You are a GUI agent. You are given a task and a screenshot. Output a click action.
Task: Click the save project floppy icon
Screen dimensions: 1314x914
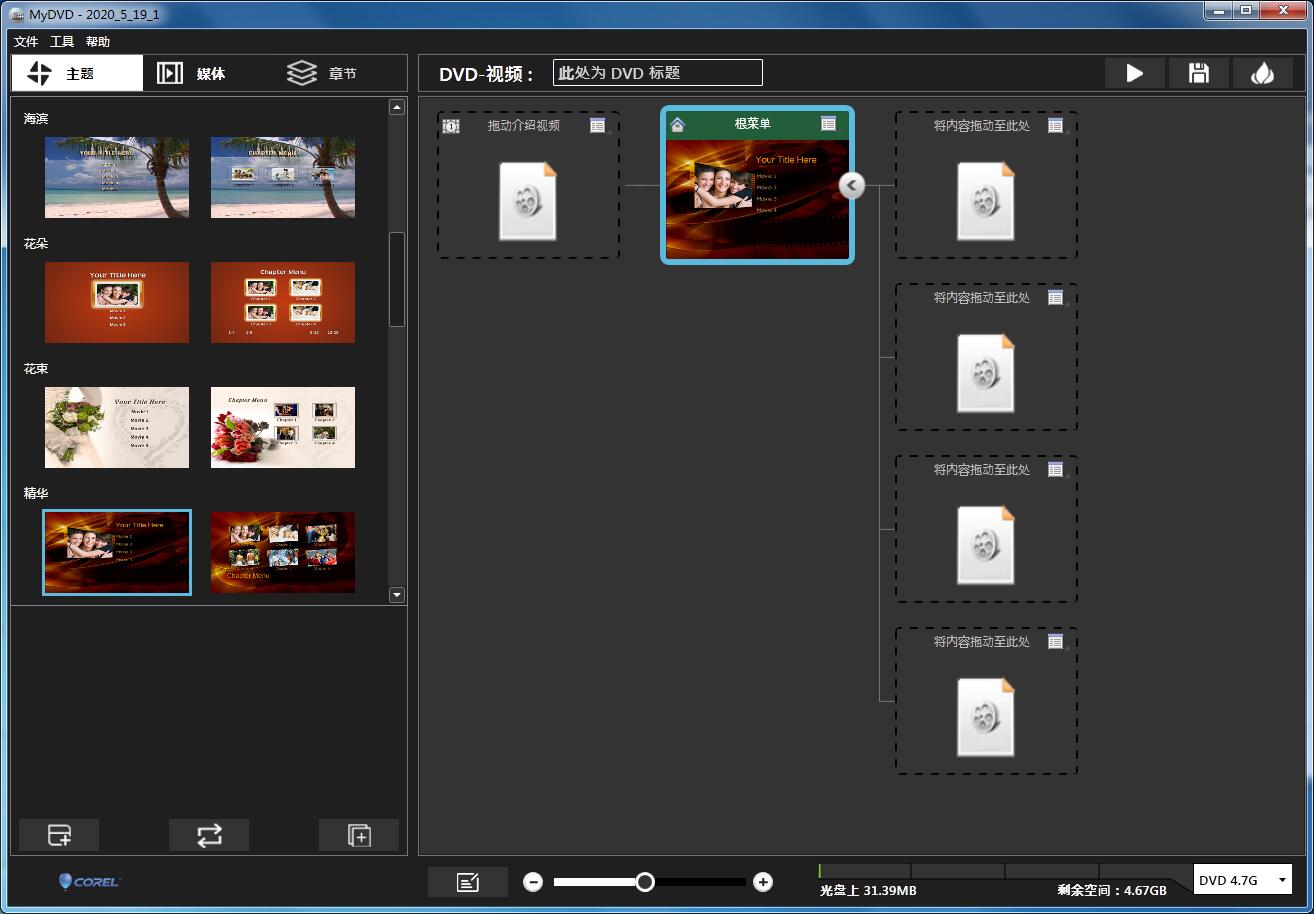pos(1198,73)
